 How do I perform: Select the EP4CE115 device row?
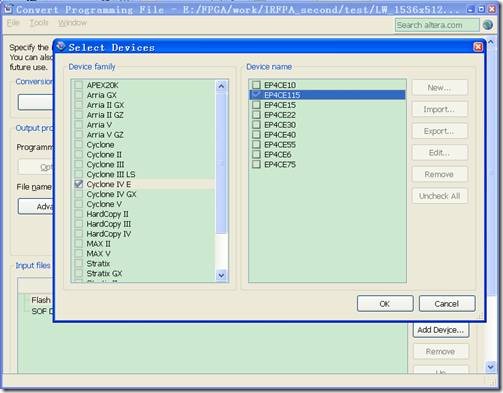[x=327, y=95]
